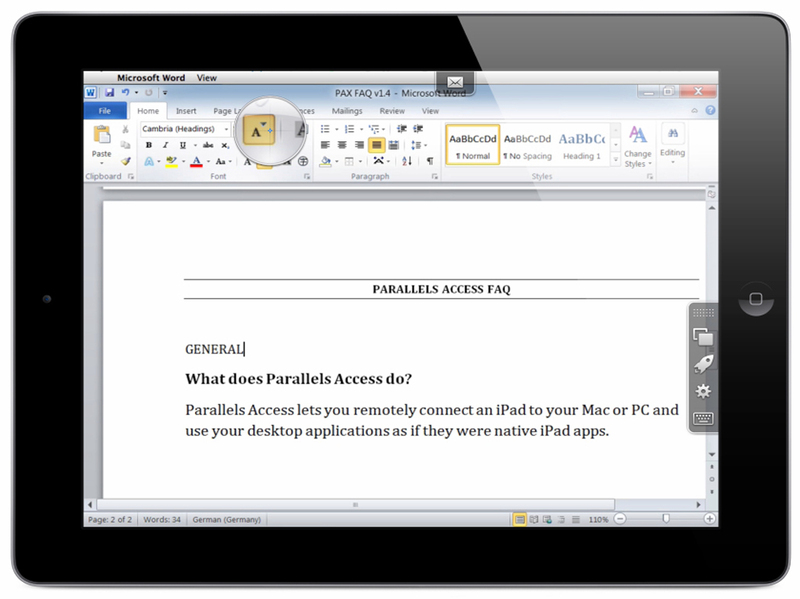
Task: Click the Multilevel List icon
Action: point(374,129)
